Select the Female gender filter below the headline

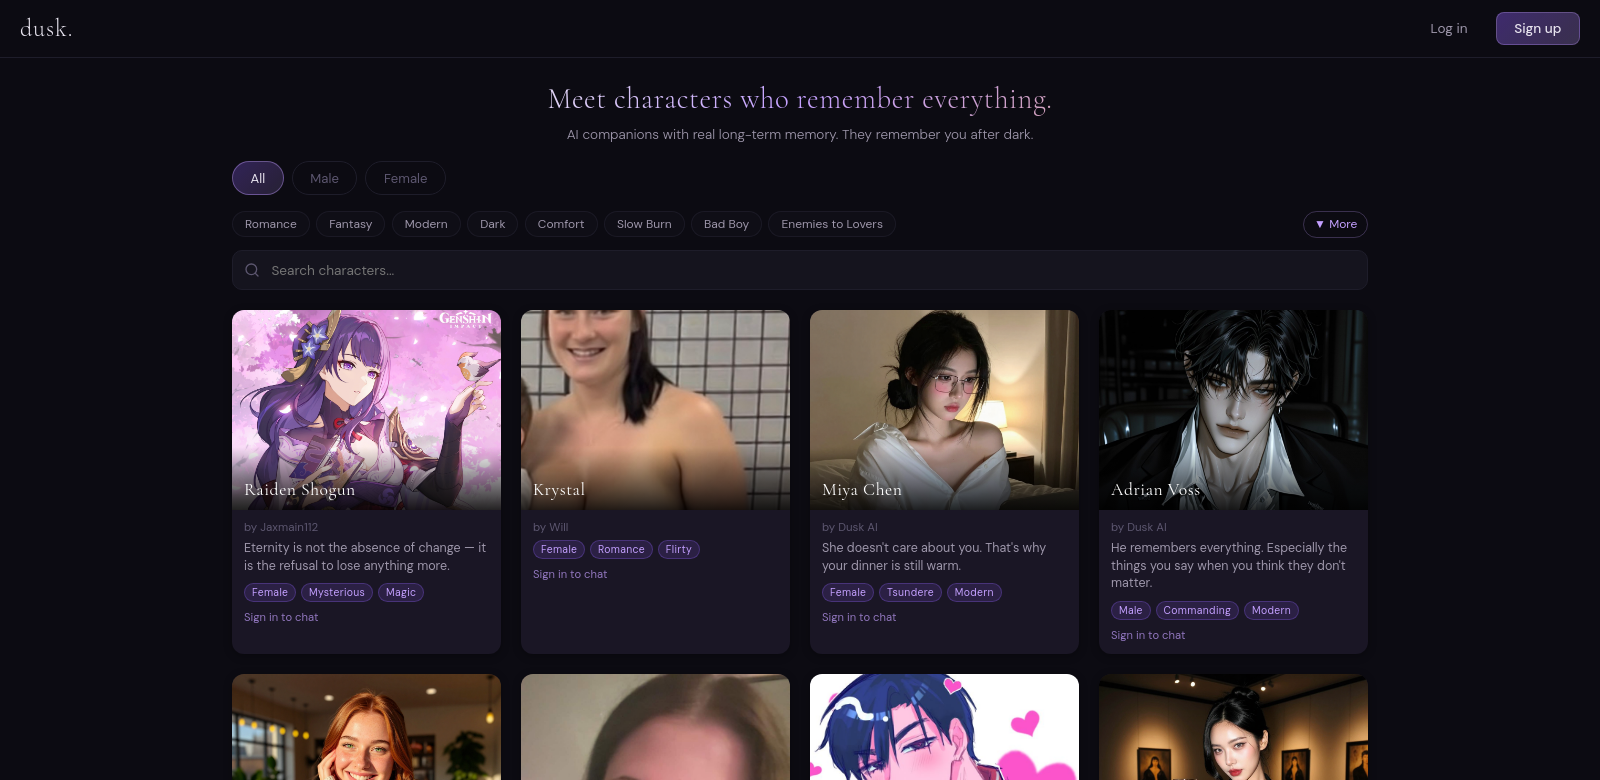click(x=405, y=178)
